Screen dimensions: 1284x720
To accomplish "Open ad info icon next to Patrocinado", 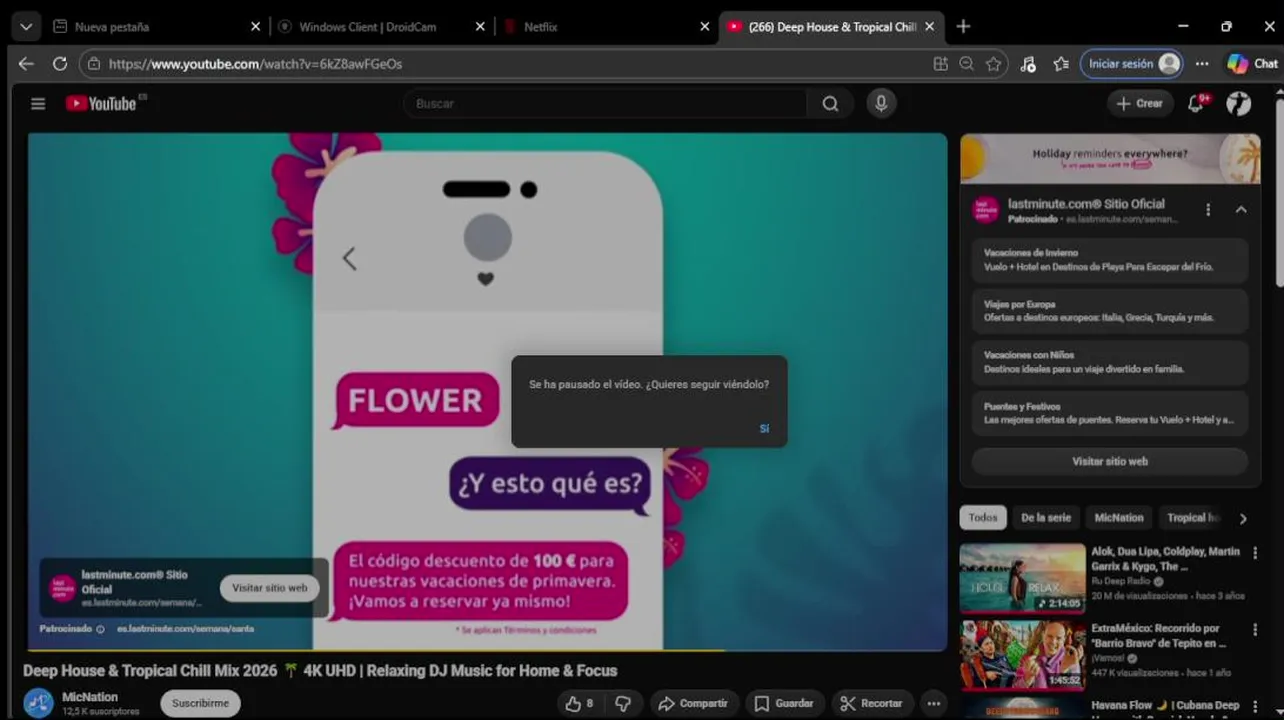I will tap(100, 629).
